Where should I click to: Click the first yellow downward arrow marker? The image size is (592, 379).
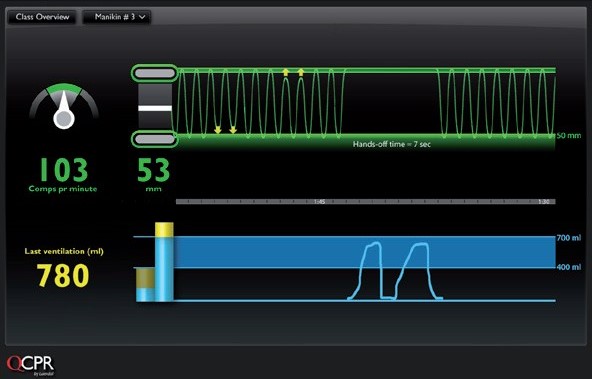(218, 130)
